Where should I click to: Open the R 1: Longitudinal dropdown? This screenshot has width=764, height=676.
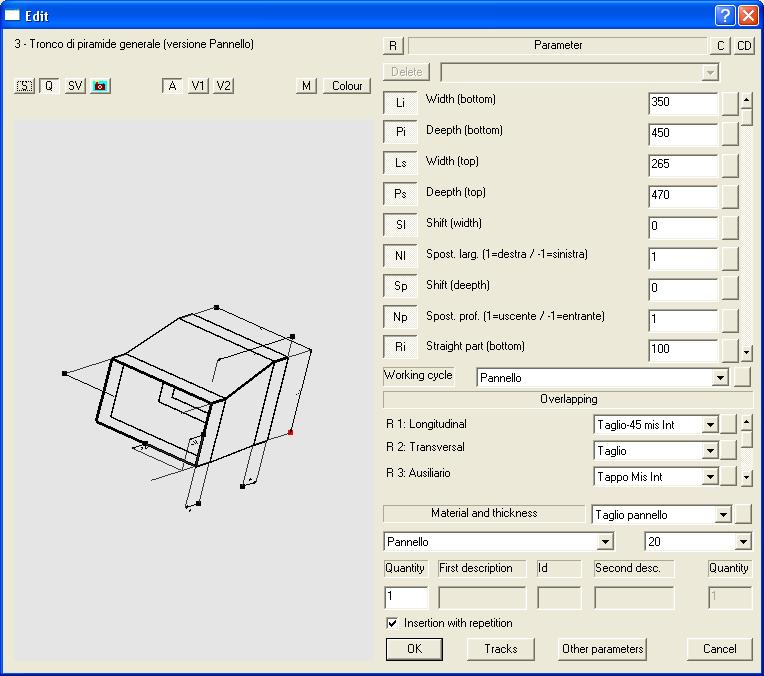[710, 425]
